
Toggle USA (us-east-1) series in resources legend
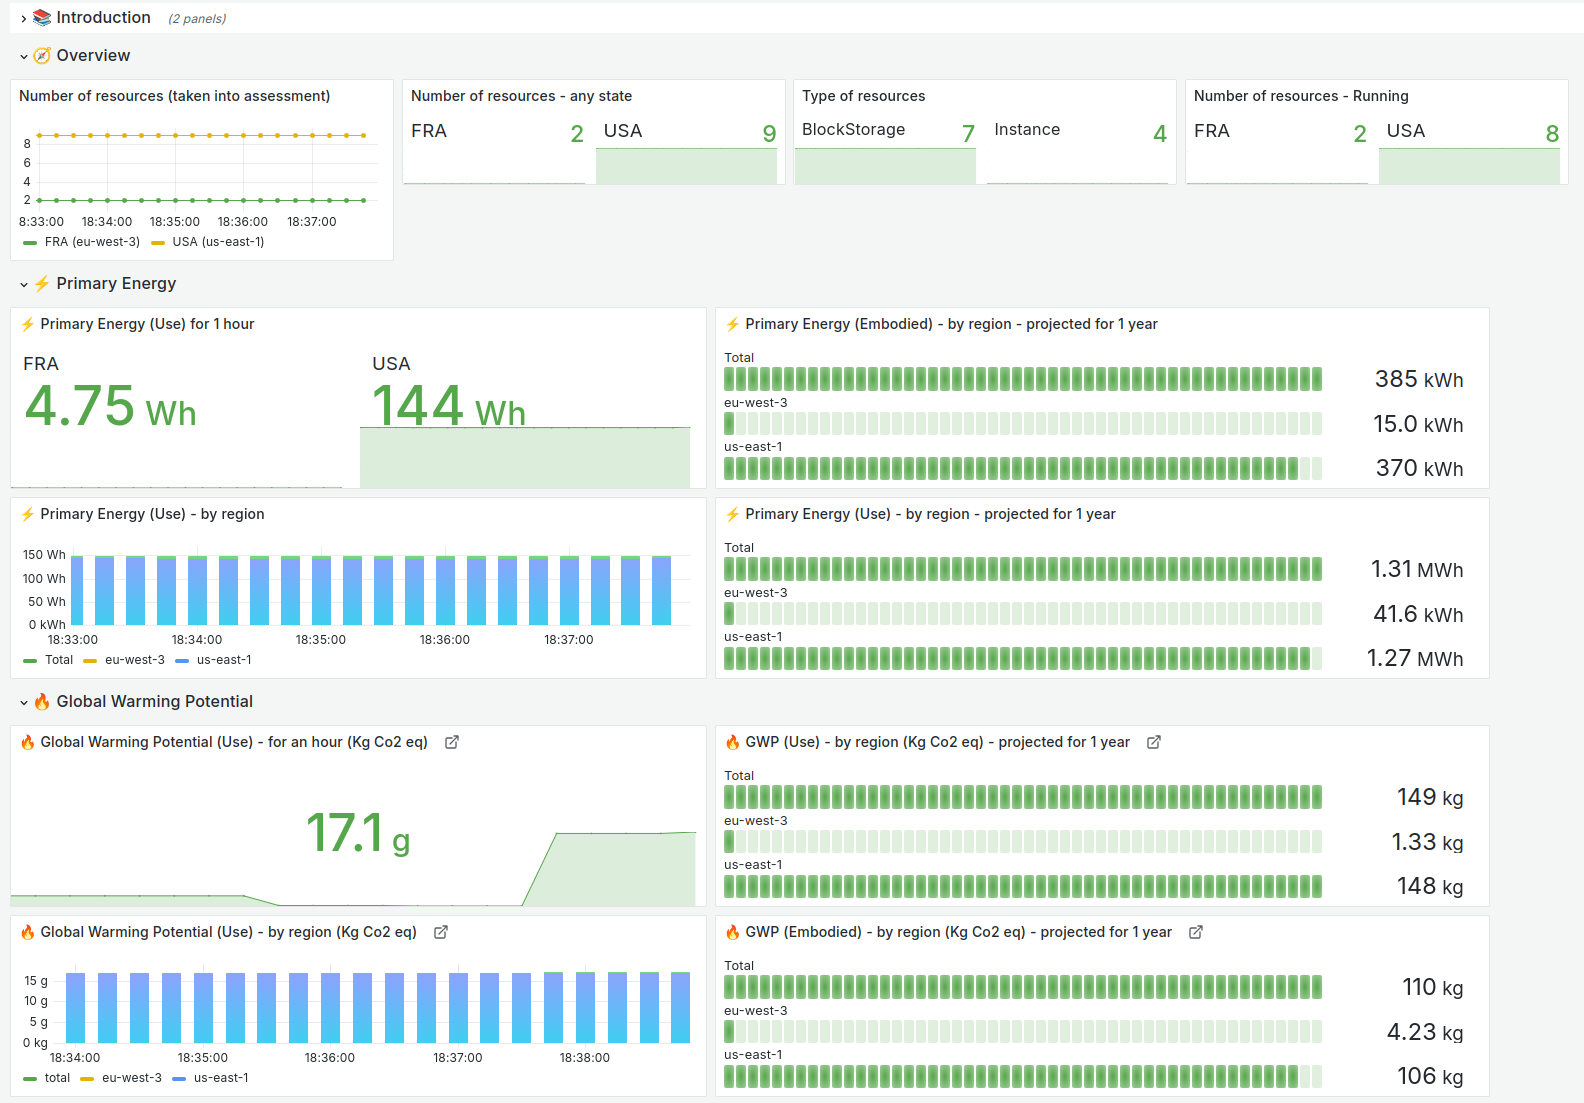pyautogui.click(x=217, y=242)
